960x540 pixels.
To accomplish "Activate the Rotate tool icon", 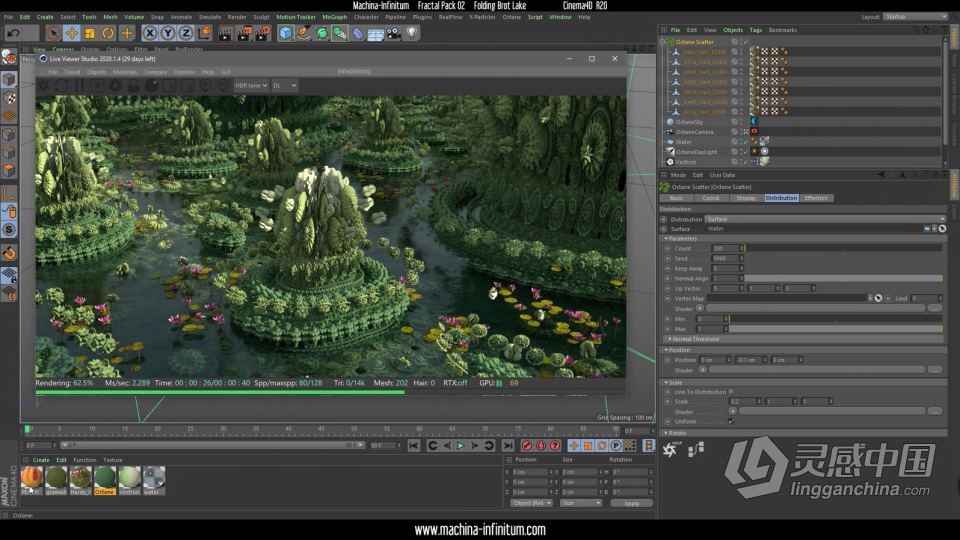I will (108, 33).
